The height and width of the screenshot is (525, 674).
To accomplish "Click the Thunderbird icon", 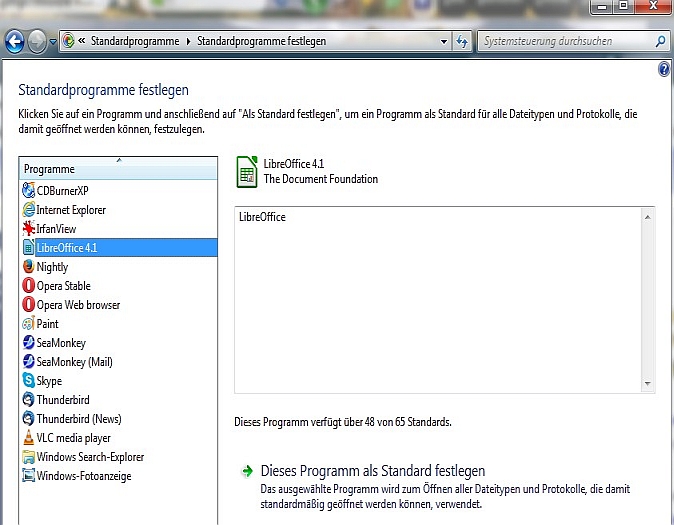I will click(28, 399).
